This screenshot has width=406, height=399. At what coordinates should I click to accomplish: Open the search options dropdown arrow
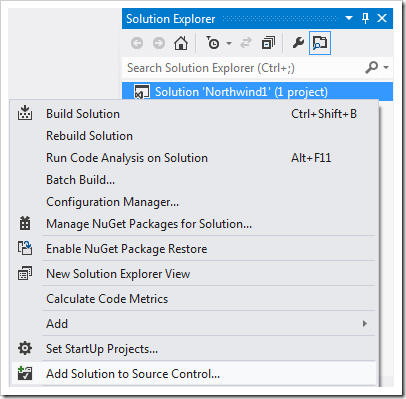click(386, 68)
